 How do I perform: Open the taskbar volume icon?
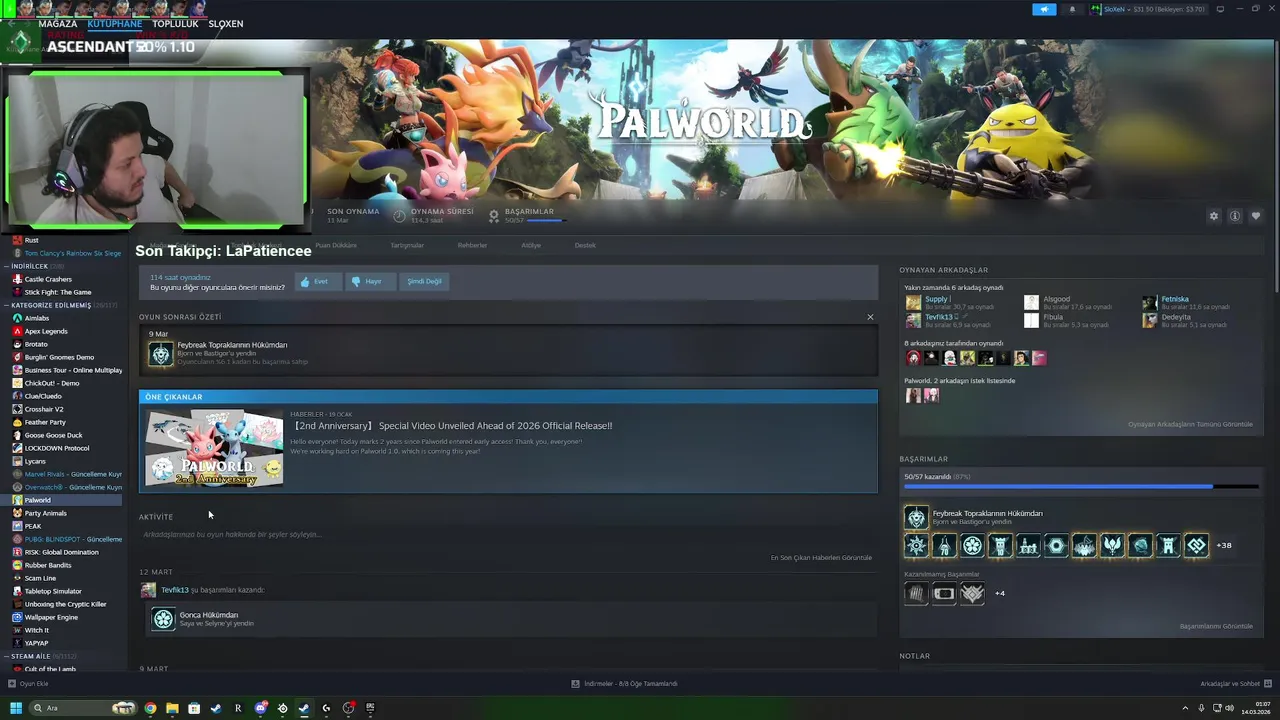point(1229,708)
